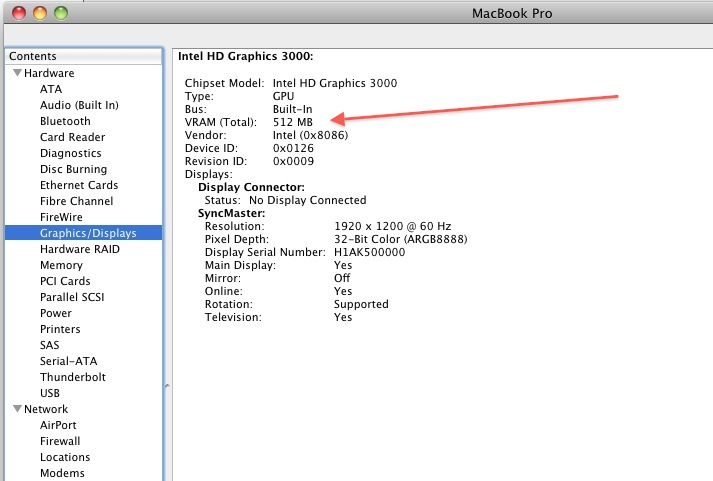Click the Network category label

click(x=46, y=409)
